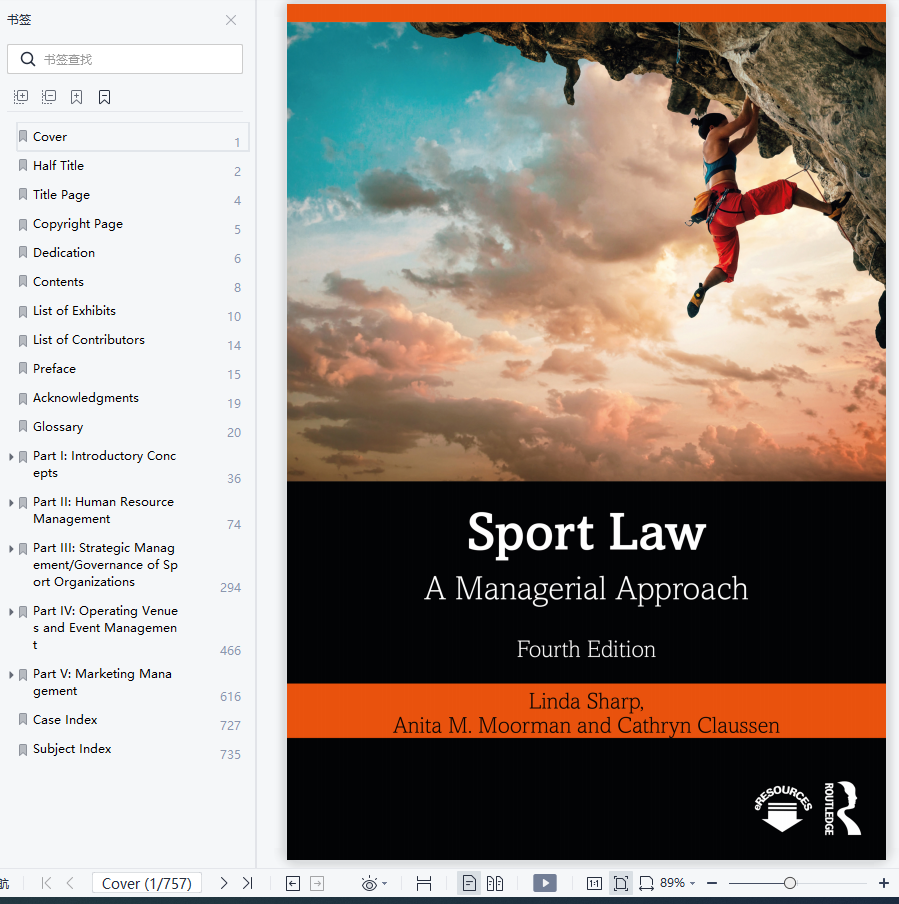Open eye protection mode dropdown arrow
Image resolution: width=899 pixels, height=904 pixels.
(385, 883)
